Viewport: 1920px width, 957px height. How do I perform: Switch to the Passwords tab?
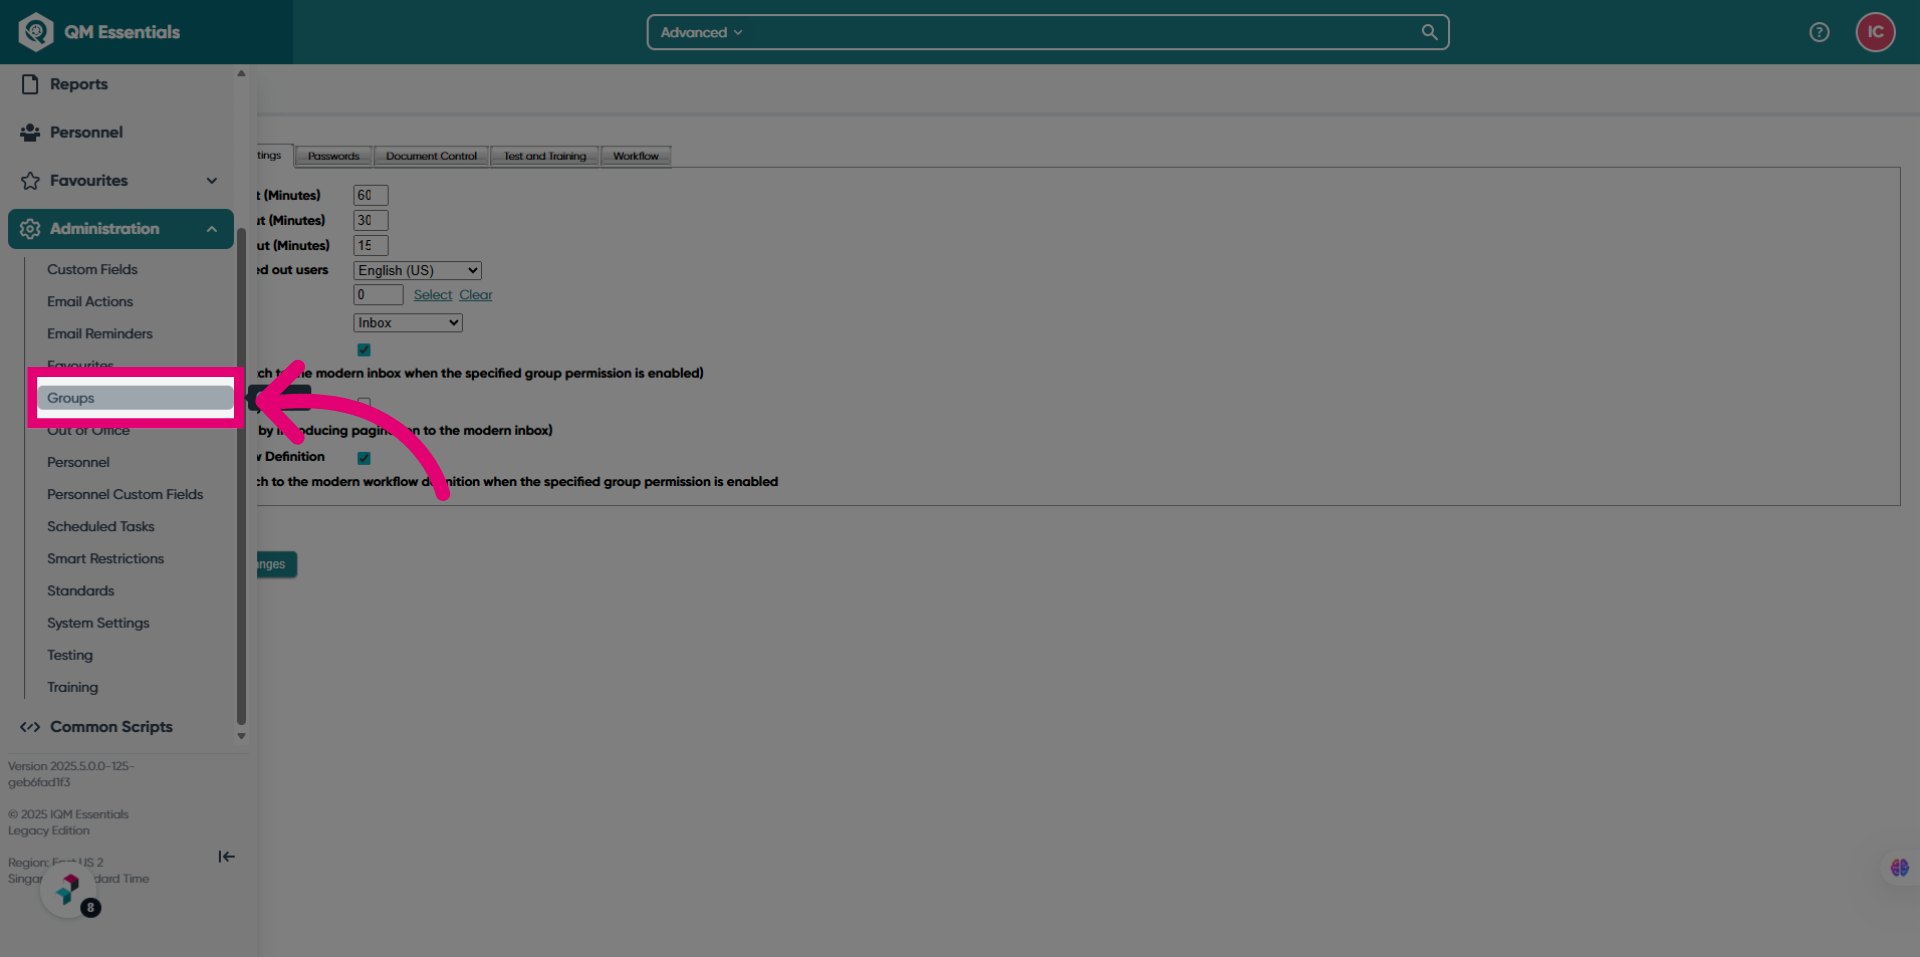point(333,156)
